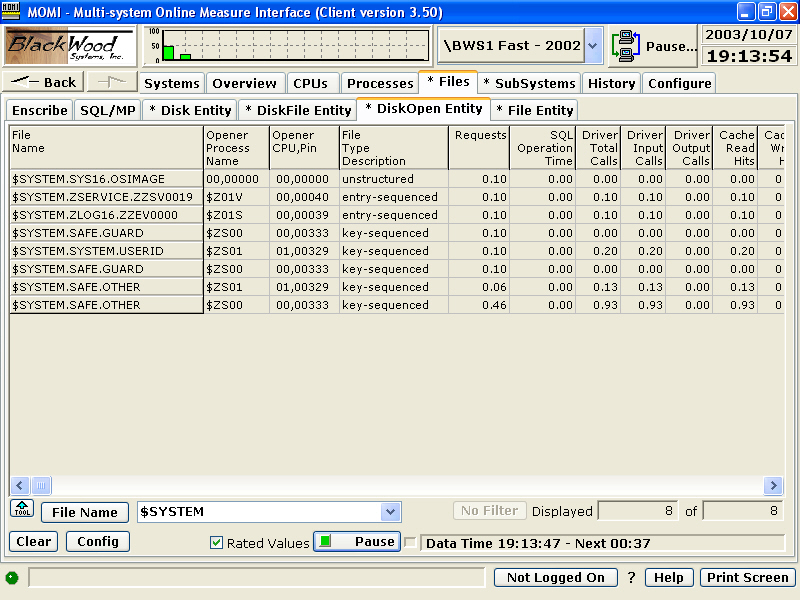Click the File Name column header
800x600 pixels.
(x=105, y=148)
